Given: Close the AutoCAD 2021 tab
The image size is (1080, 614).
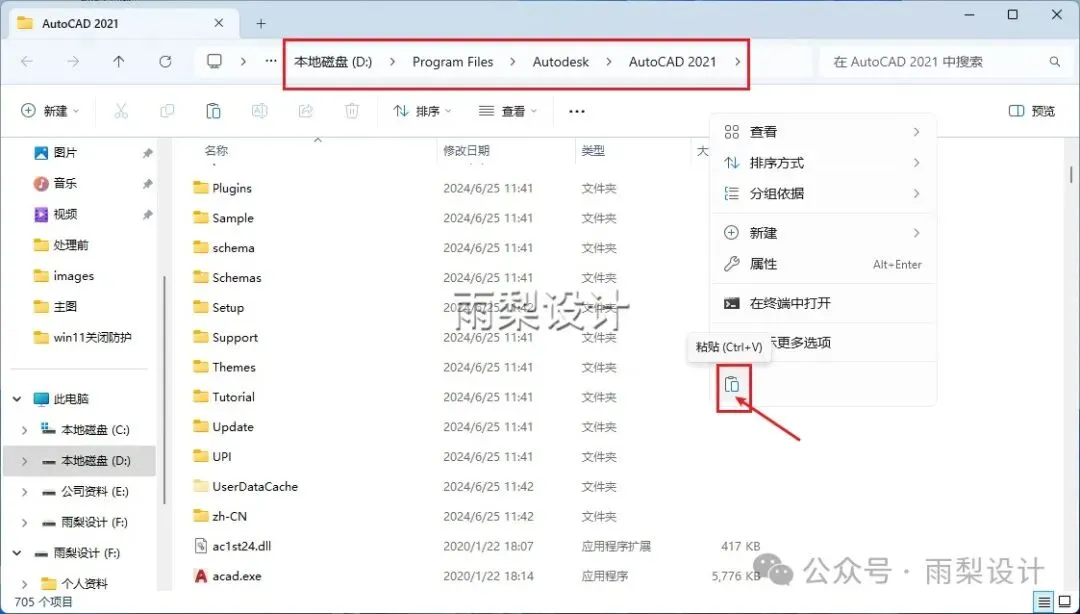Looking at the screenshot, I should (218, 23).
